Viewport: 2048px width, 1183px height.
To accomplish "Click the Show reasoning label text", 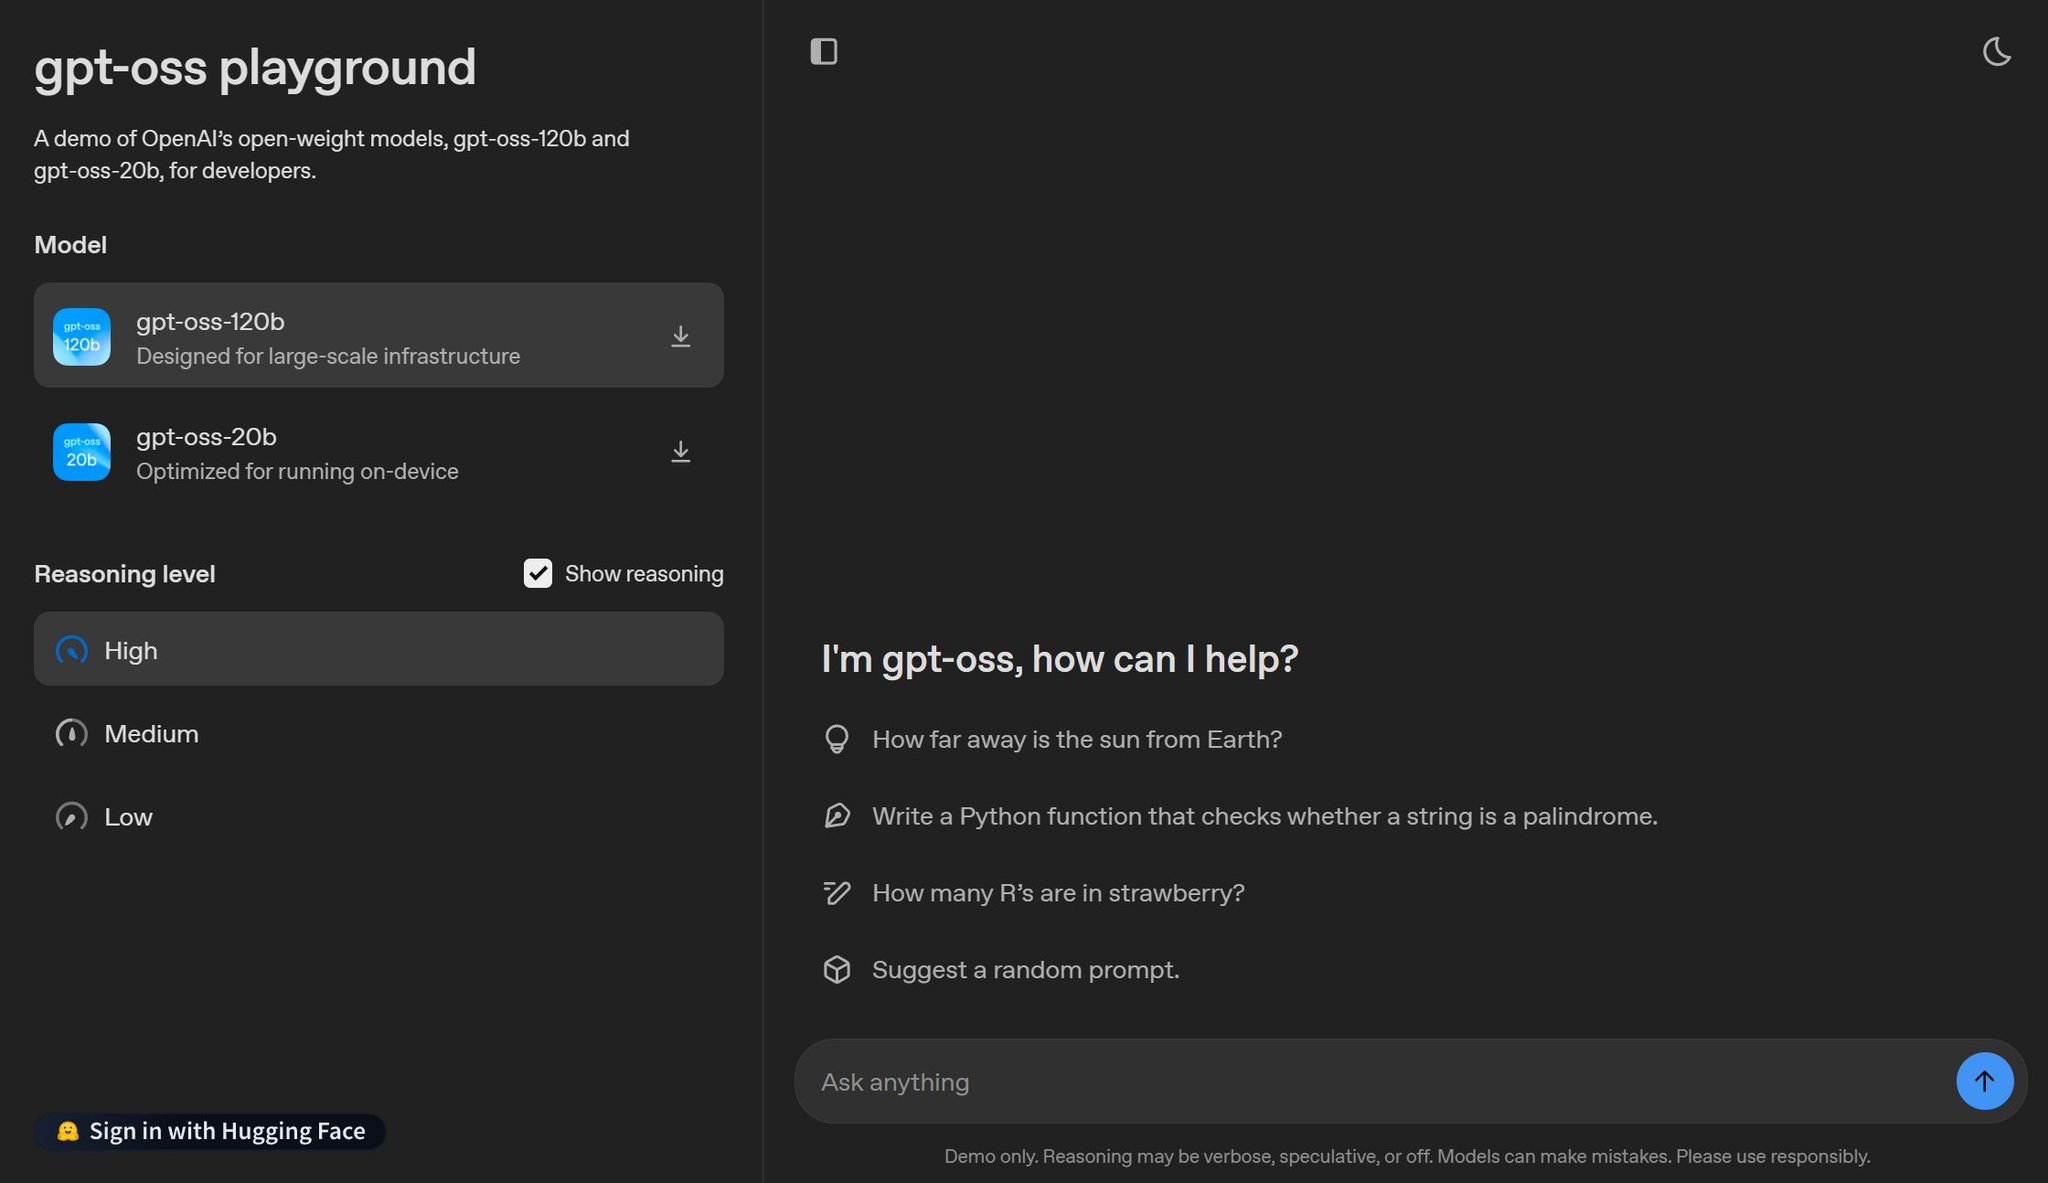I will pyautogui.click(x=644, y=574).
